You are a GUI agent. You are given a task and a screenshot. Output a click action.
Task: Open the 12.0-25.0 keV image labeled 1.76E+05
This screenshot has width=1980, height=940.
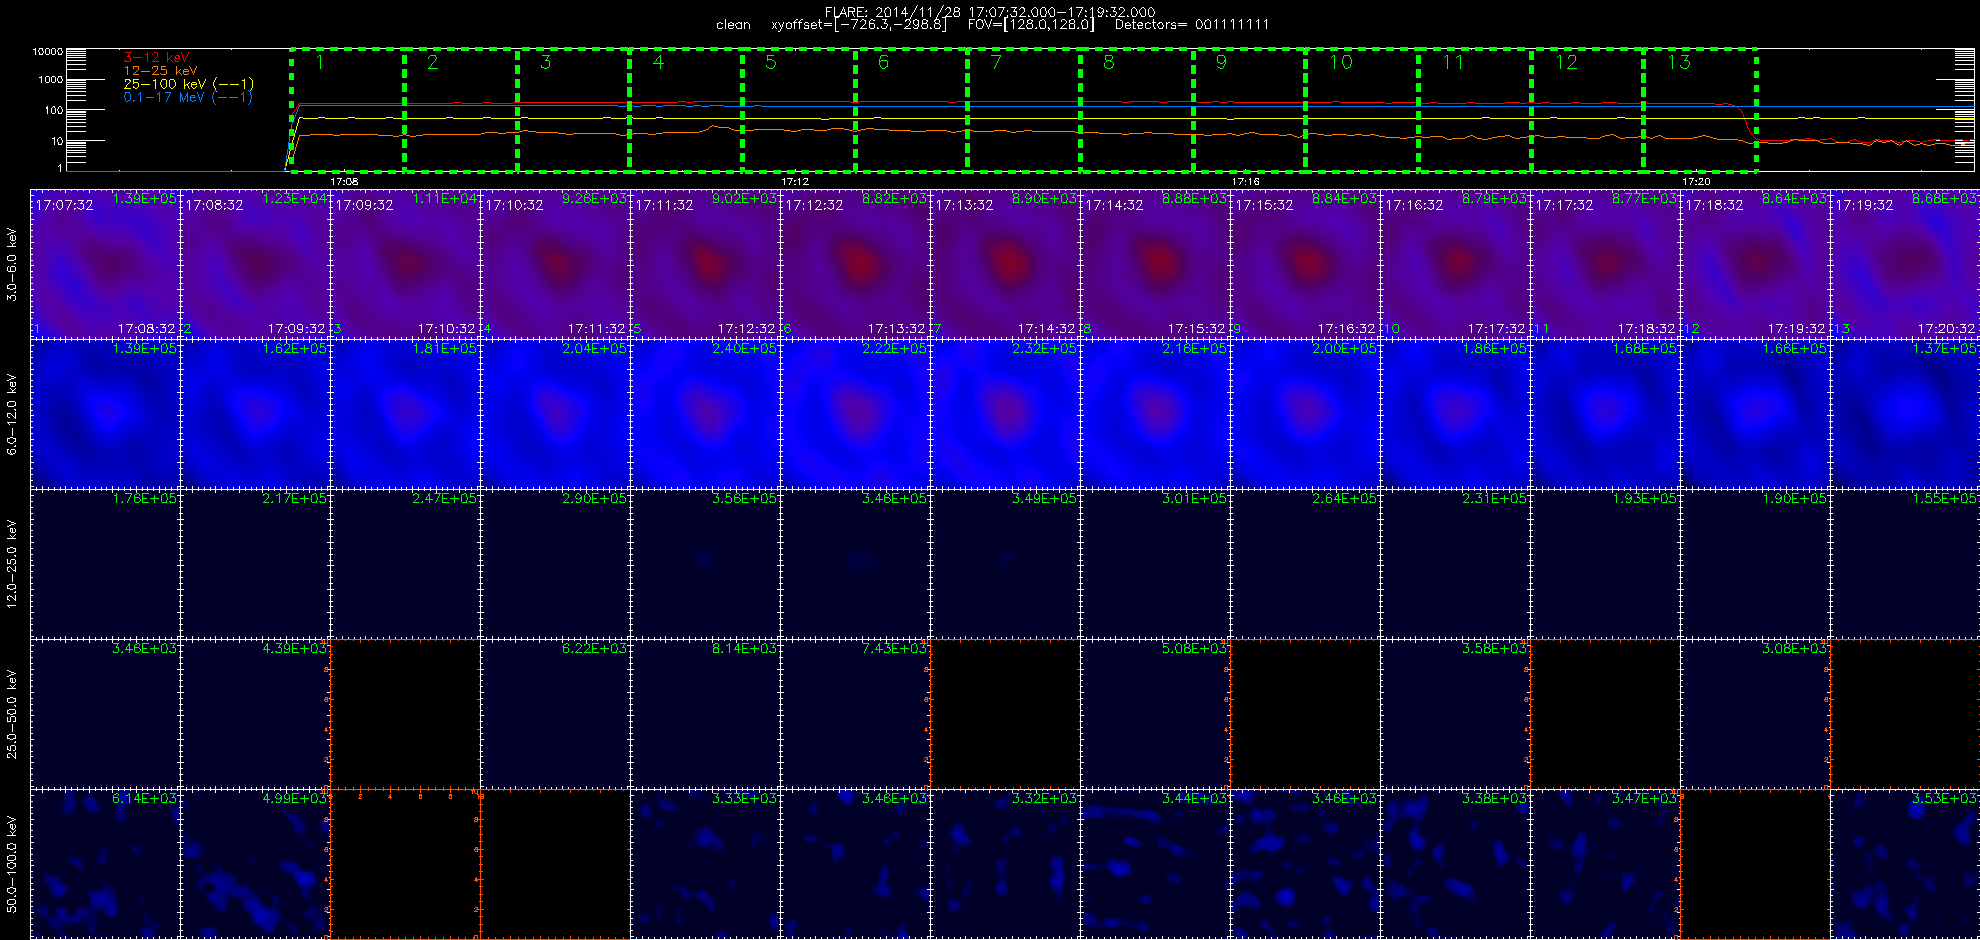click(105, 564)
